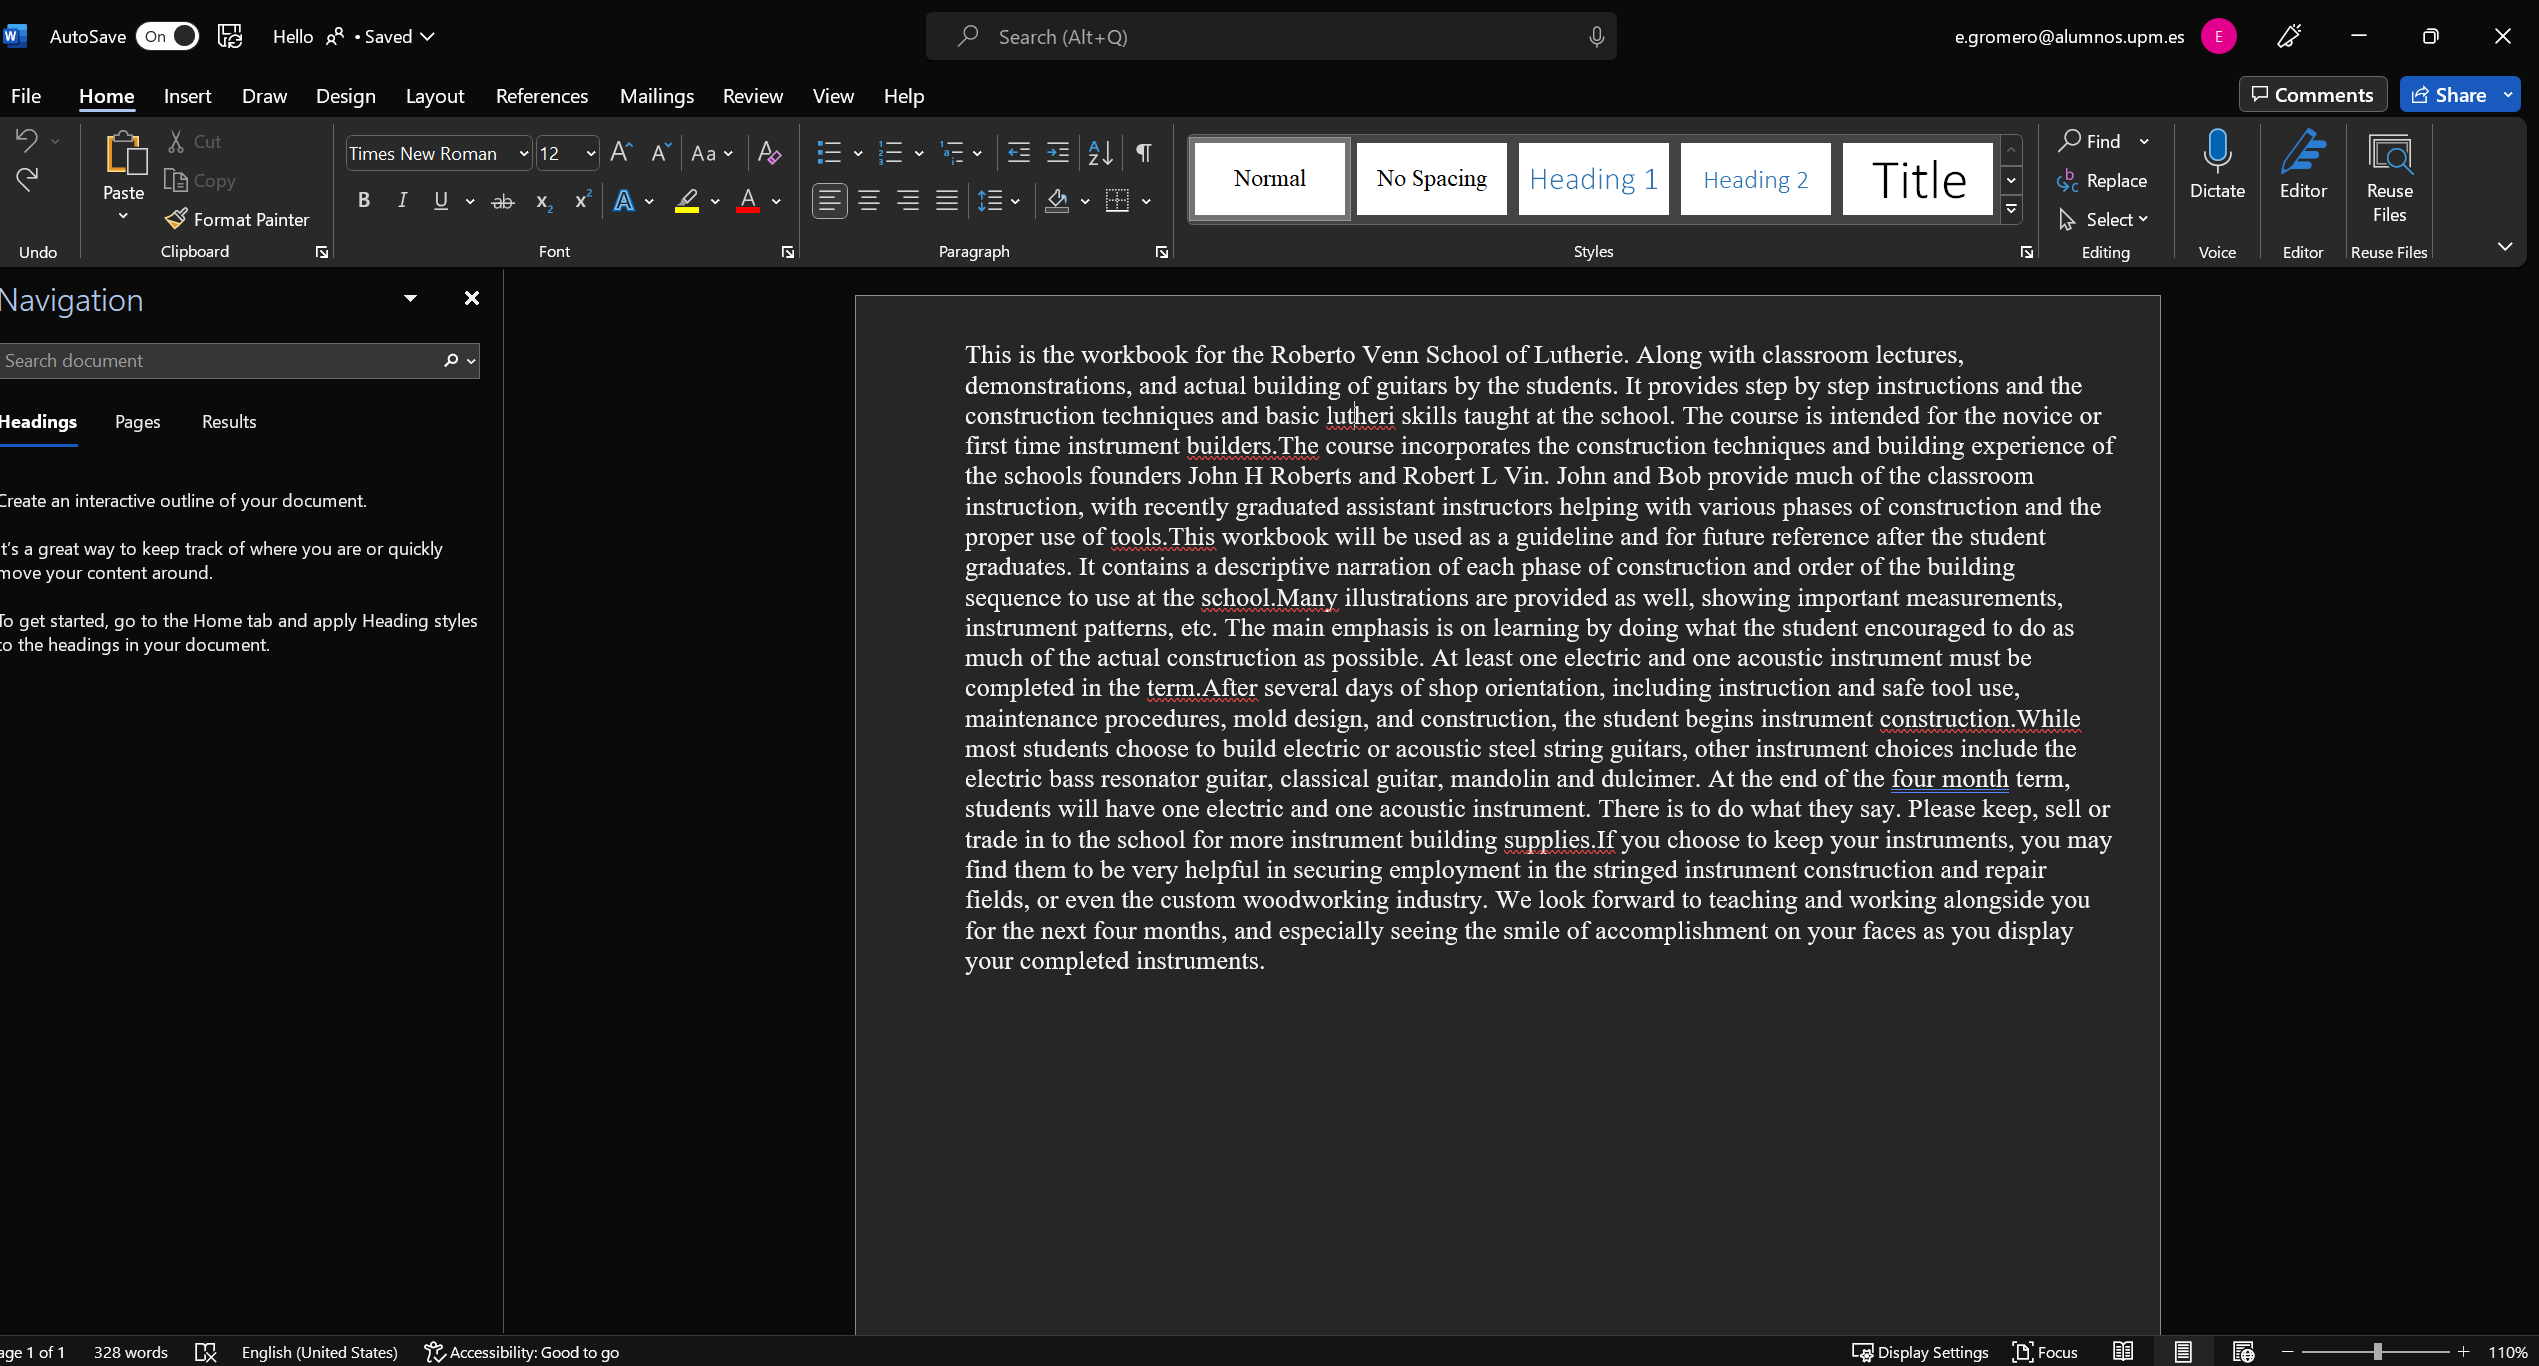Toggle AutoSave off
This screenshot has height=1366, width=2539.
pyautogui.click(x=169, y=37)
